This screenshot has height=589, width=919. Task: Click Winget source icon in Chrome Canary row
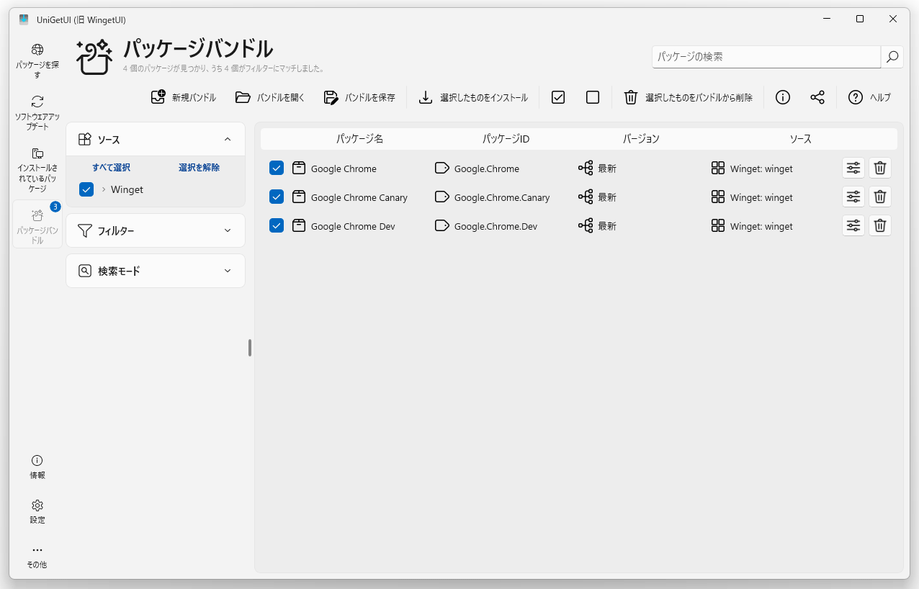pyautogui.click(x=718, y=197)
